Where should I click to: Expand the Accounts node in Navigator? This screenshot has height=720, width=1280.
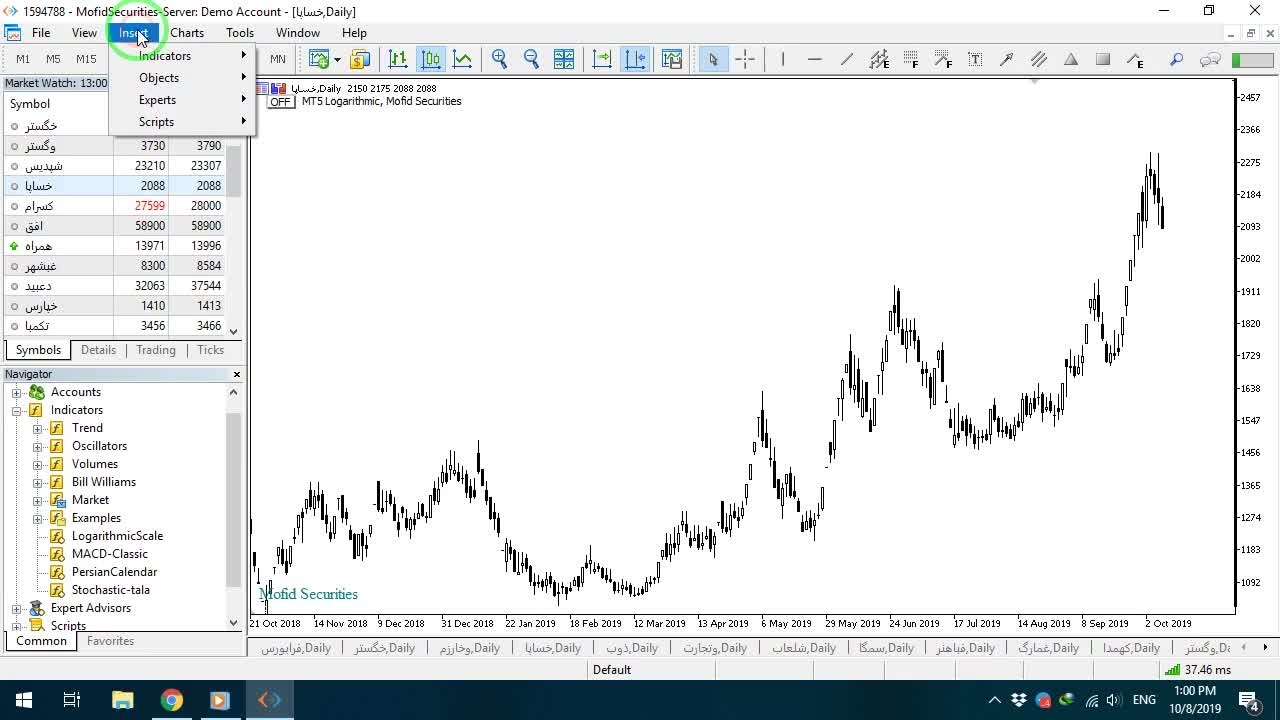tap(17, 392)
